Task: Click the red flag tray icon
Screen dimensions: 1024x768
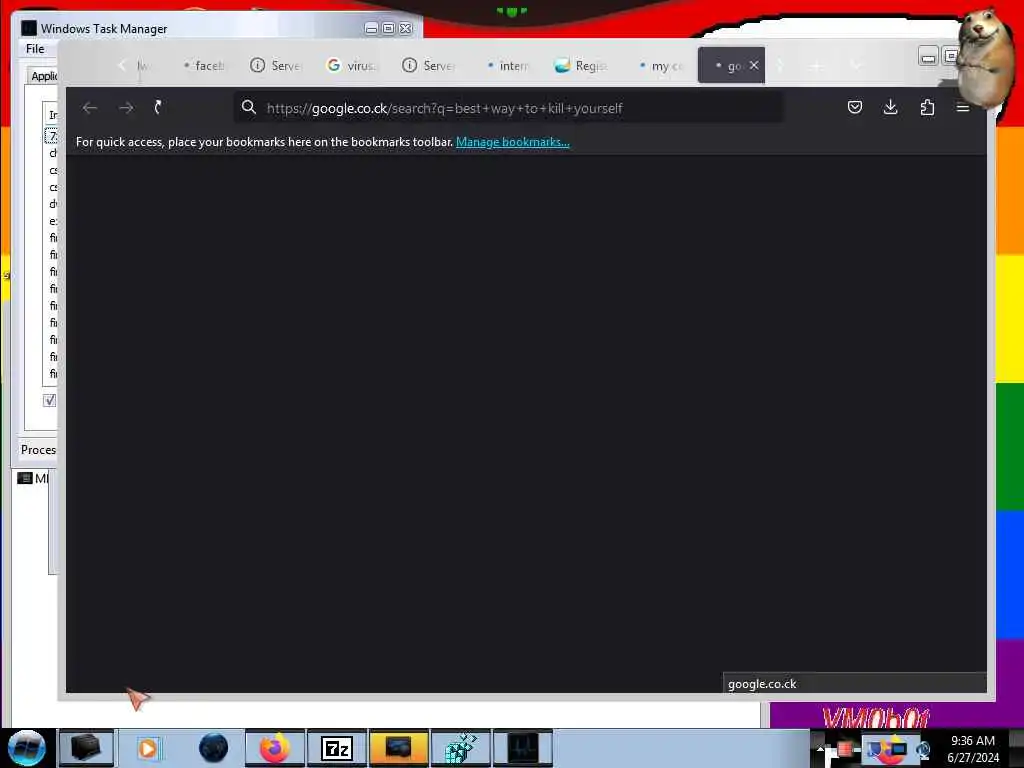Action: pos(844,748)
